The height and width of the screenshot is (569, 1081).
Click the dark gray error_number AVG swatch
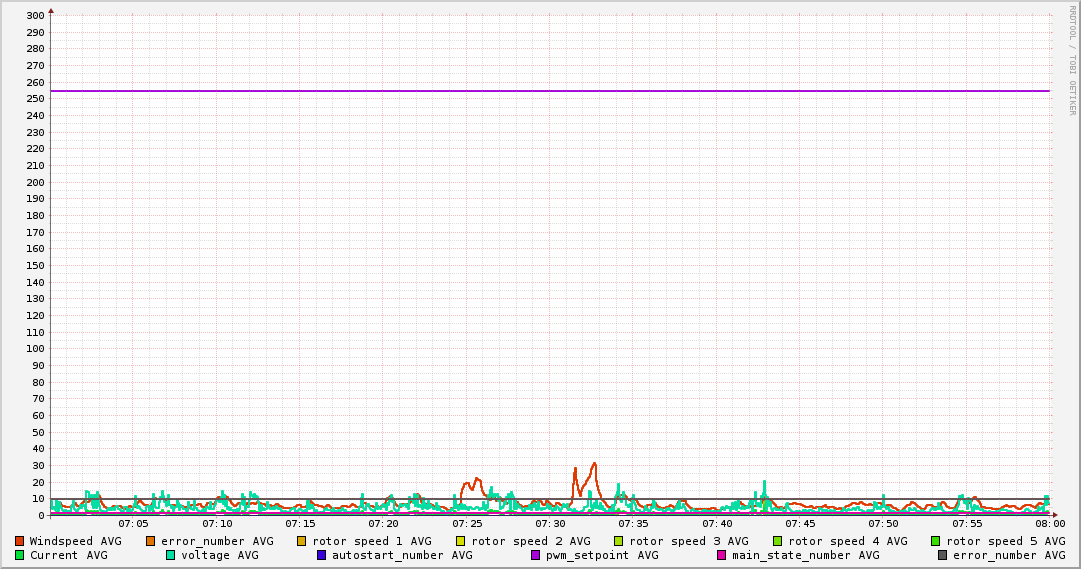(942, 555)
